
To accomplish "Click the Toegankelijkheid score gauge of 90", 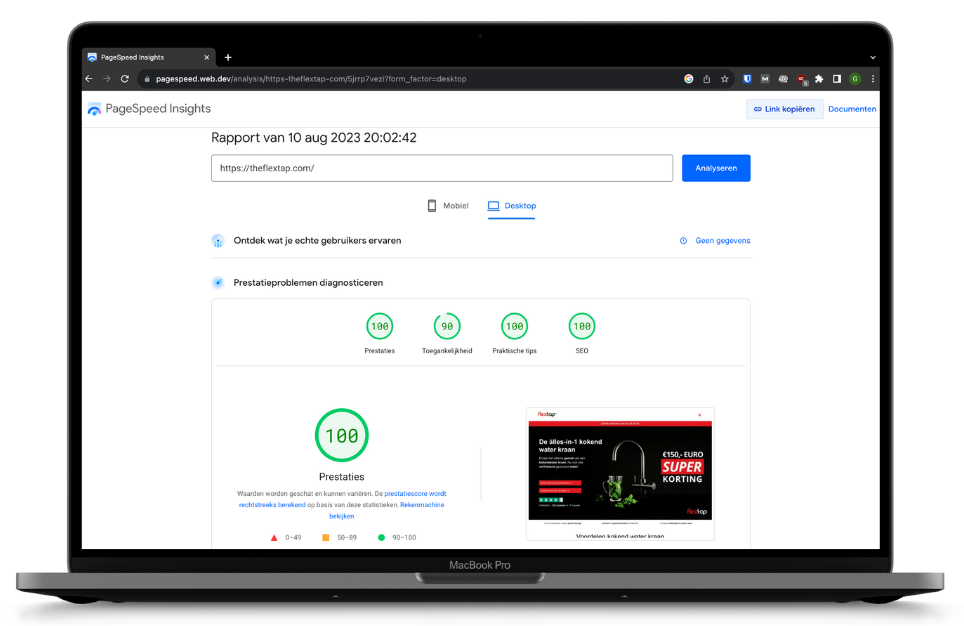I will tap(447, 327).
